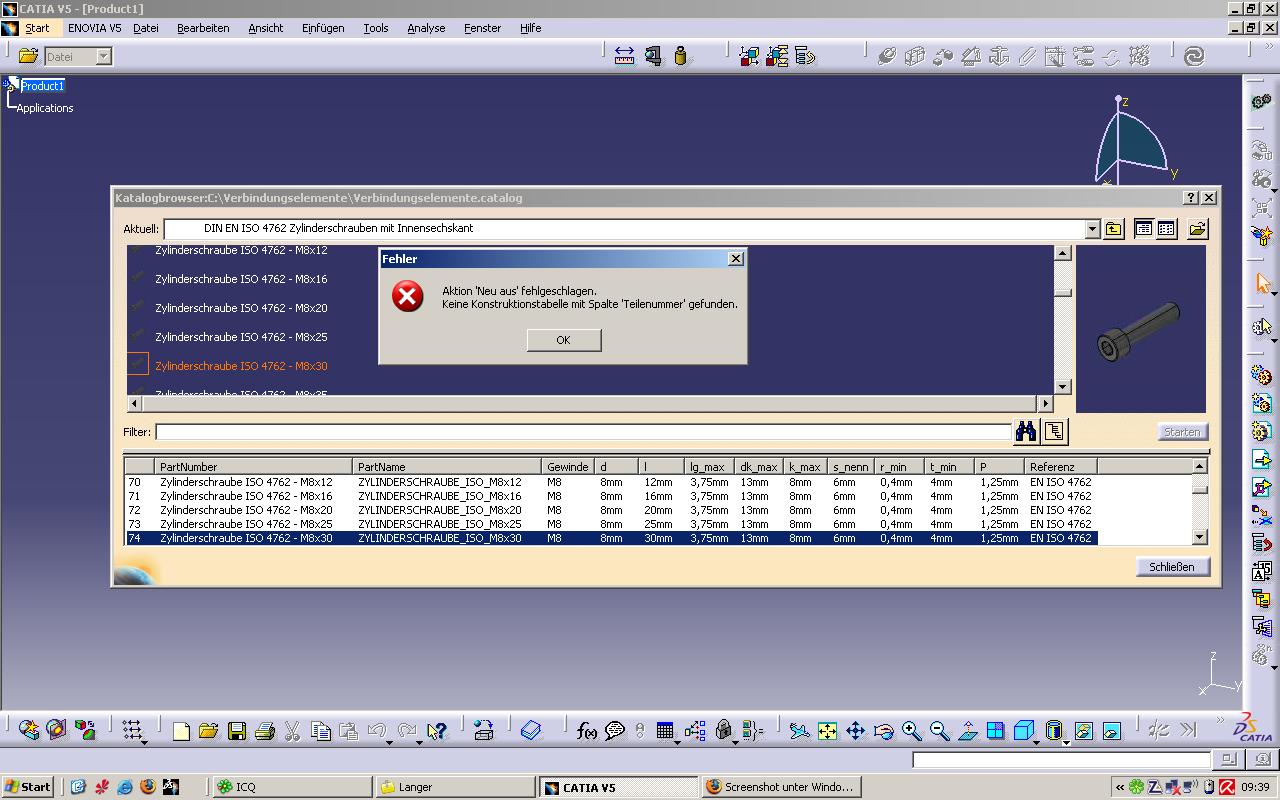The image size is (1280, 800).
Task: Click the Print icon
Action: (264, 731)
